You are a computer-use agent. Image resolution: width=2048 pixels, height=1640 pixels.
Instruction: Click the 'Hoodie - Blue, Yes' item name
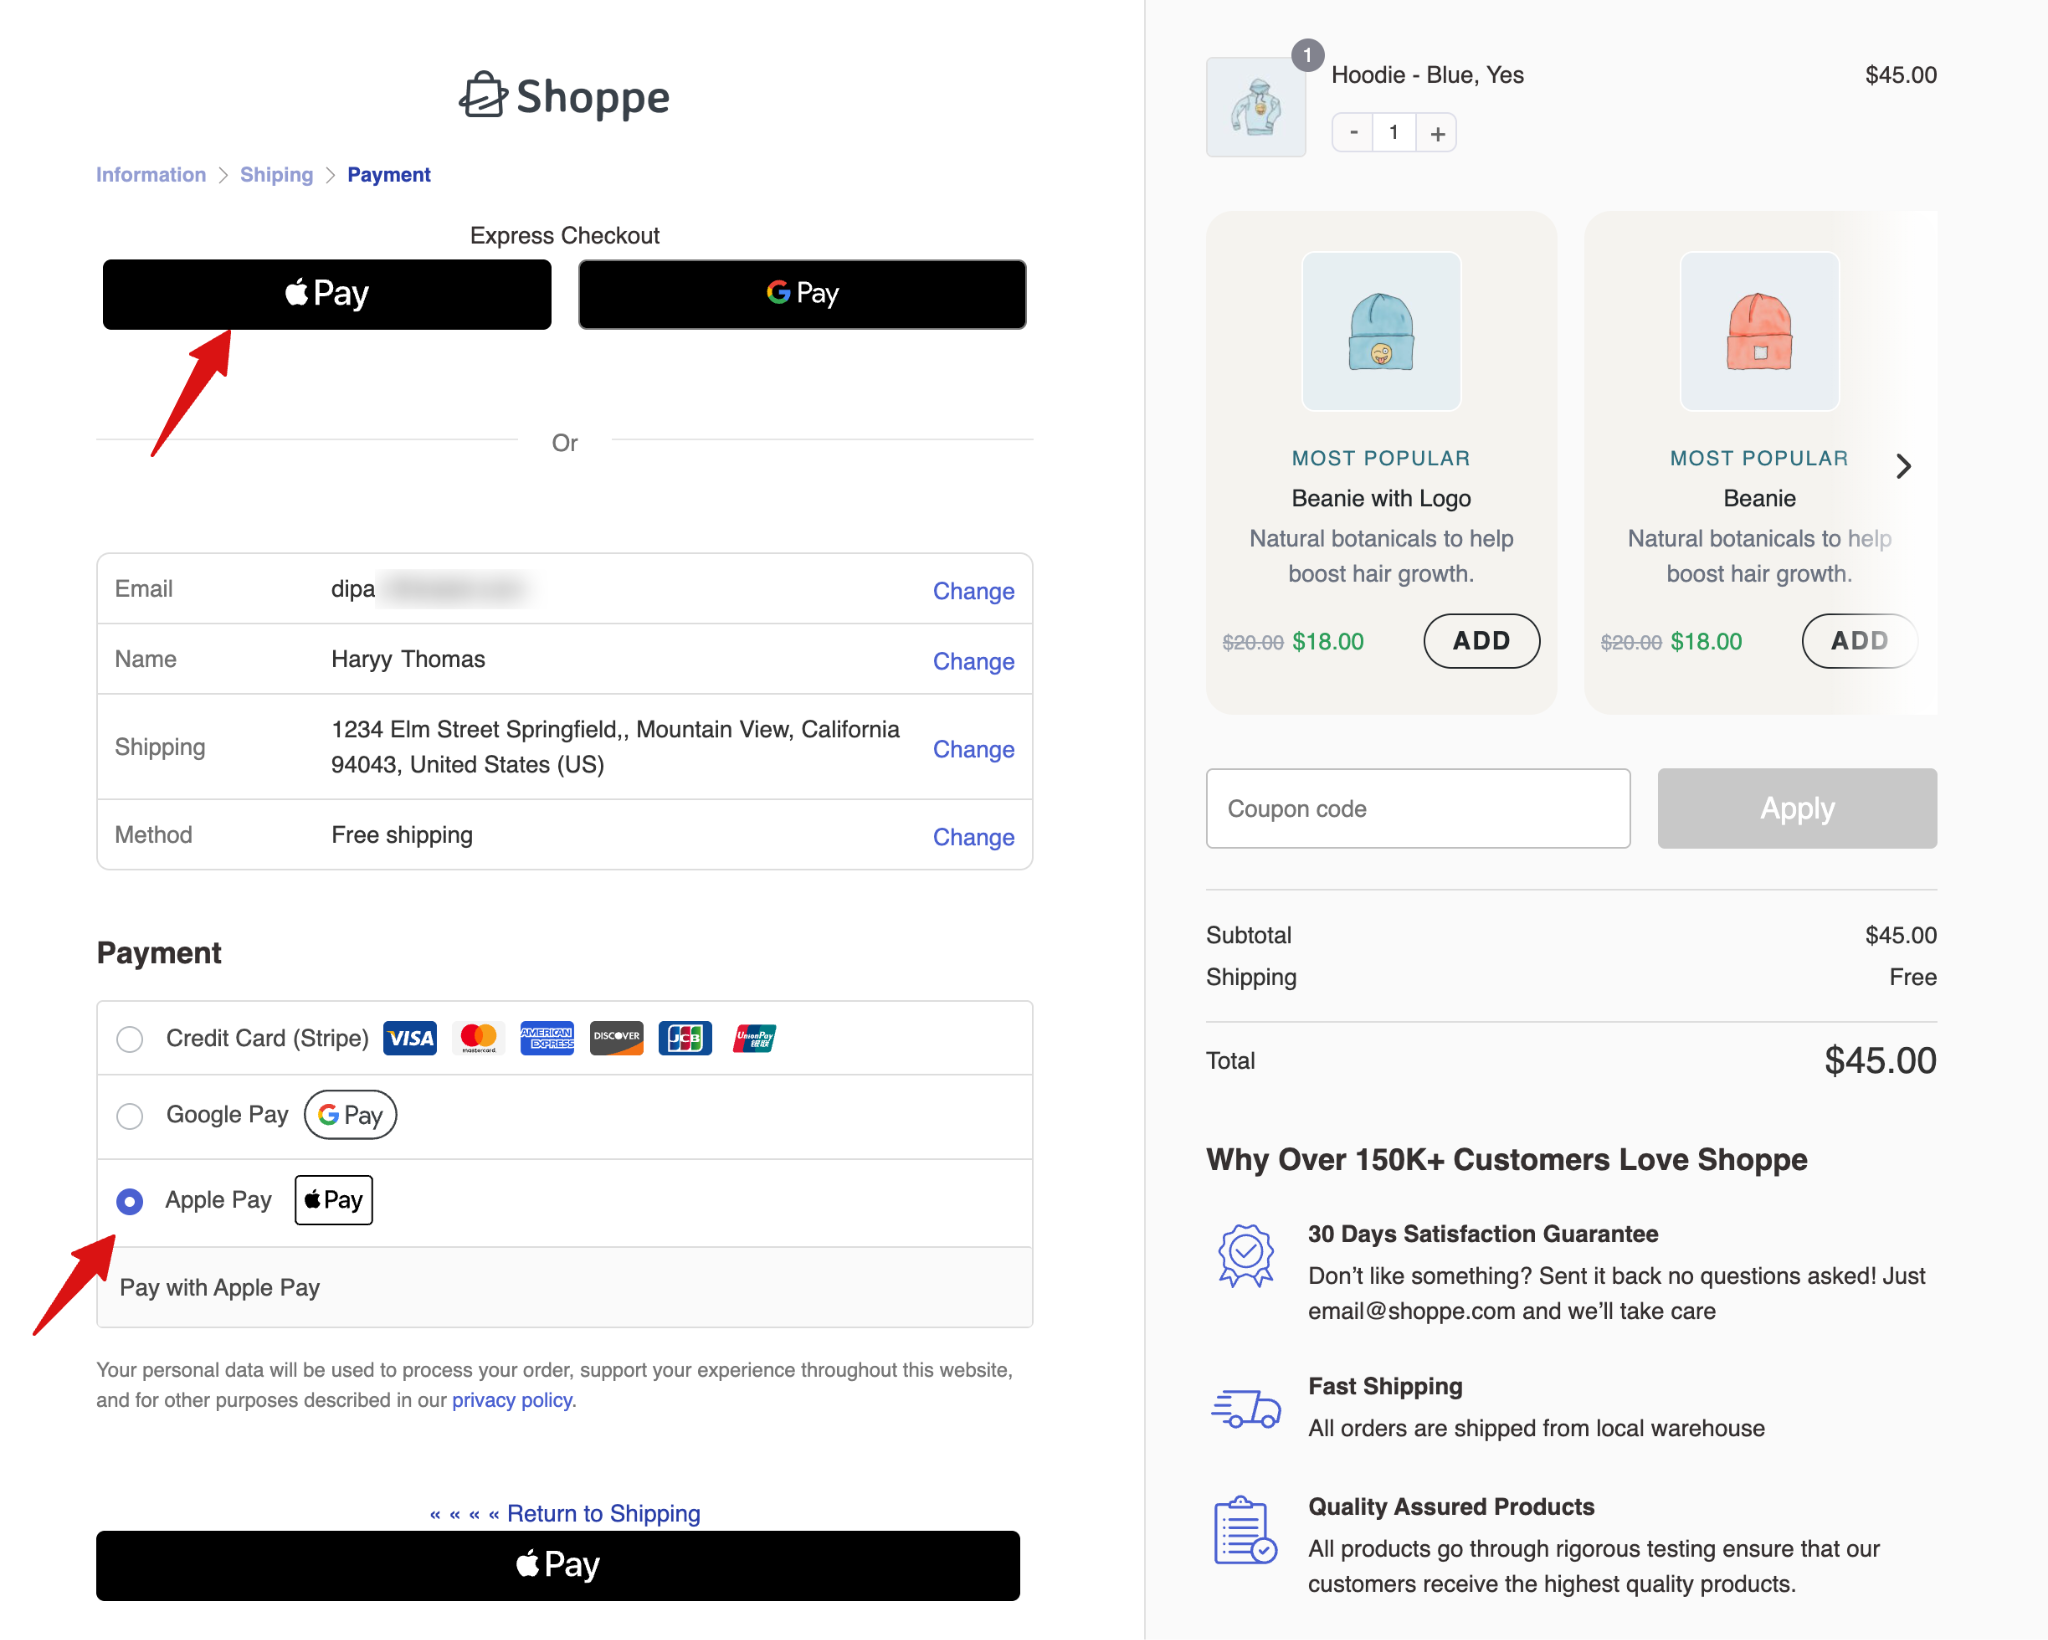tap(1427, 75)
